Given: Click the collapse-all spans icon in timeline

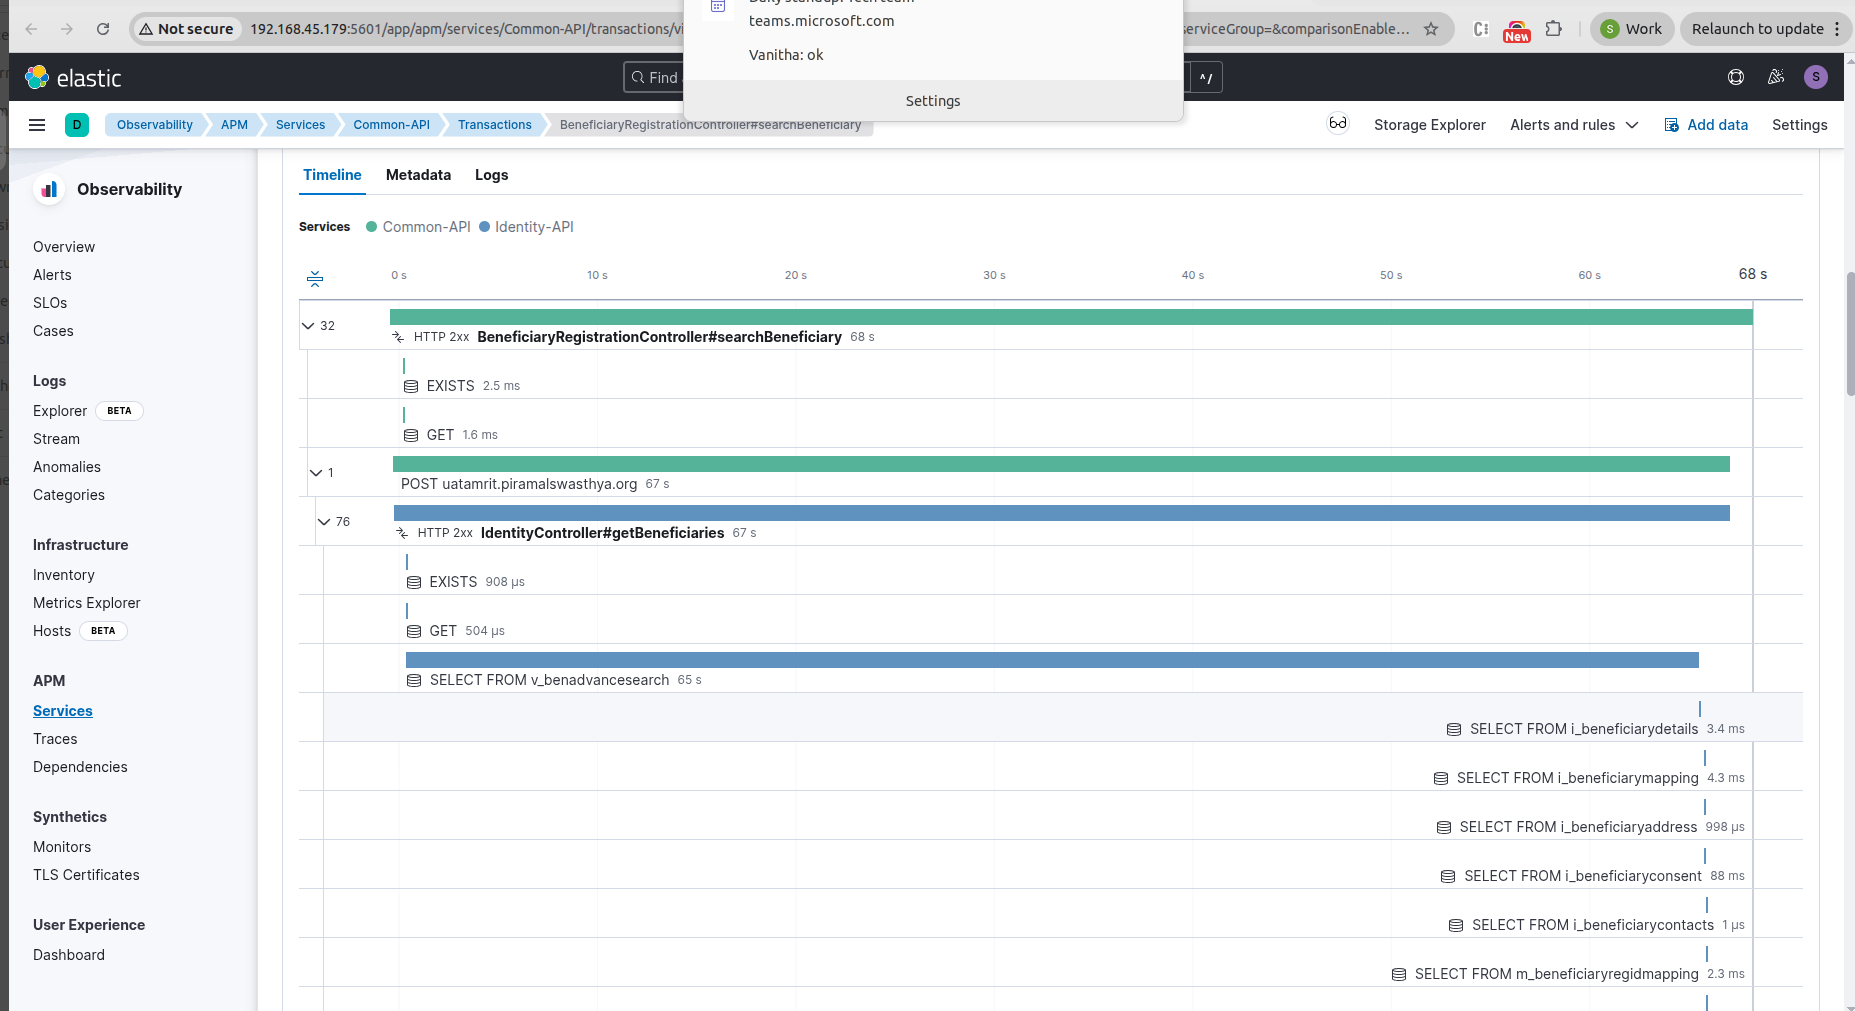Looking at the screenshot, I should pos(315,278).
